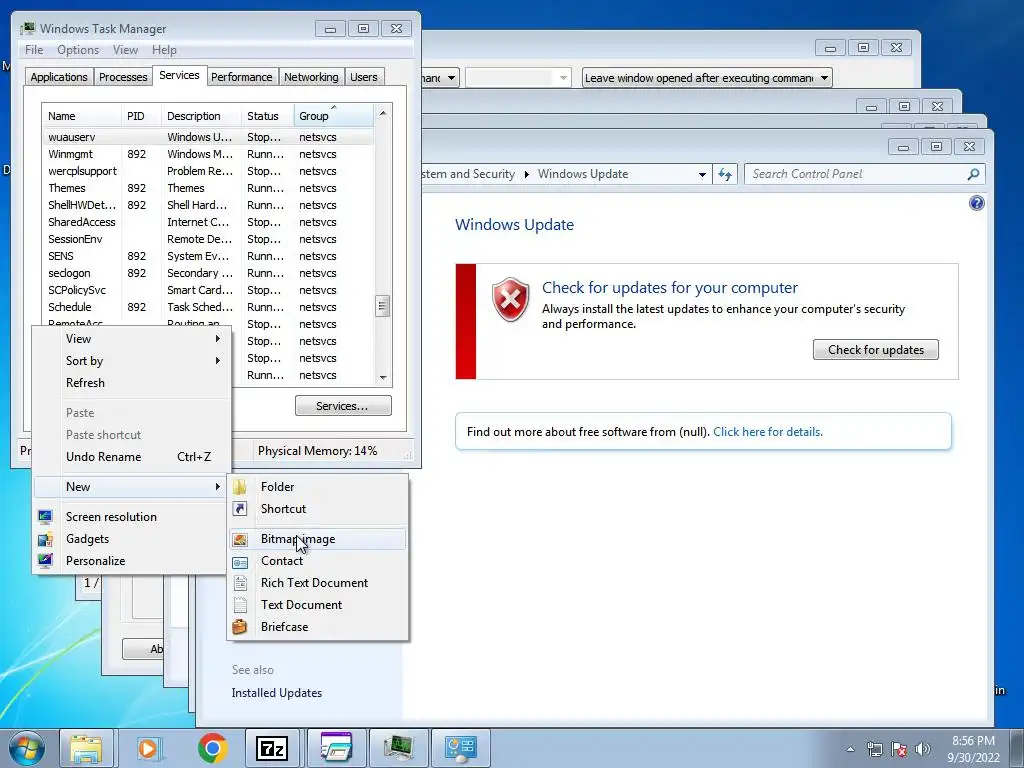Launch Windows Media Player from the taskbar
The height and width of the screenshot is (768, 1024).
tap(148, 748)
